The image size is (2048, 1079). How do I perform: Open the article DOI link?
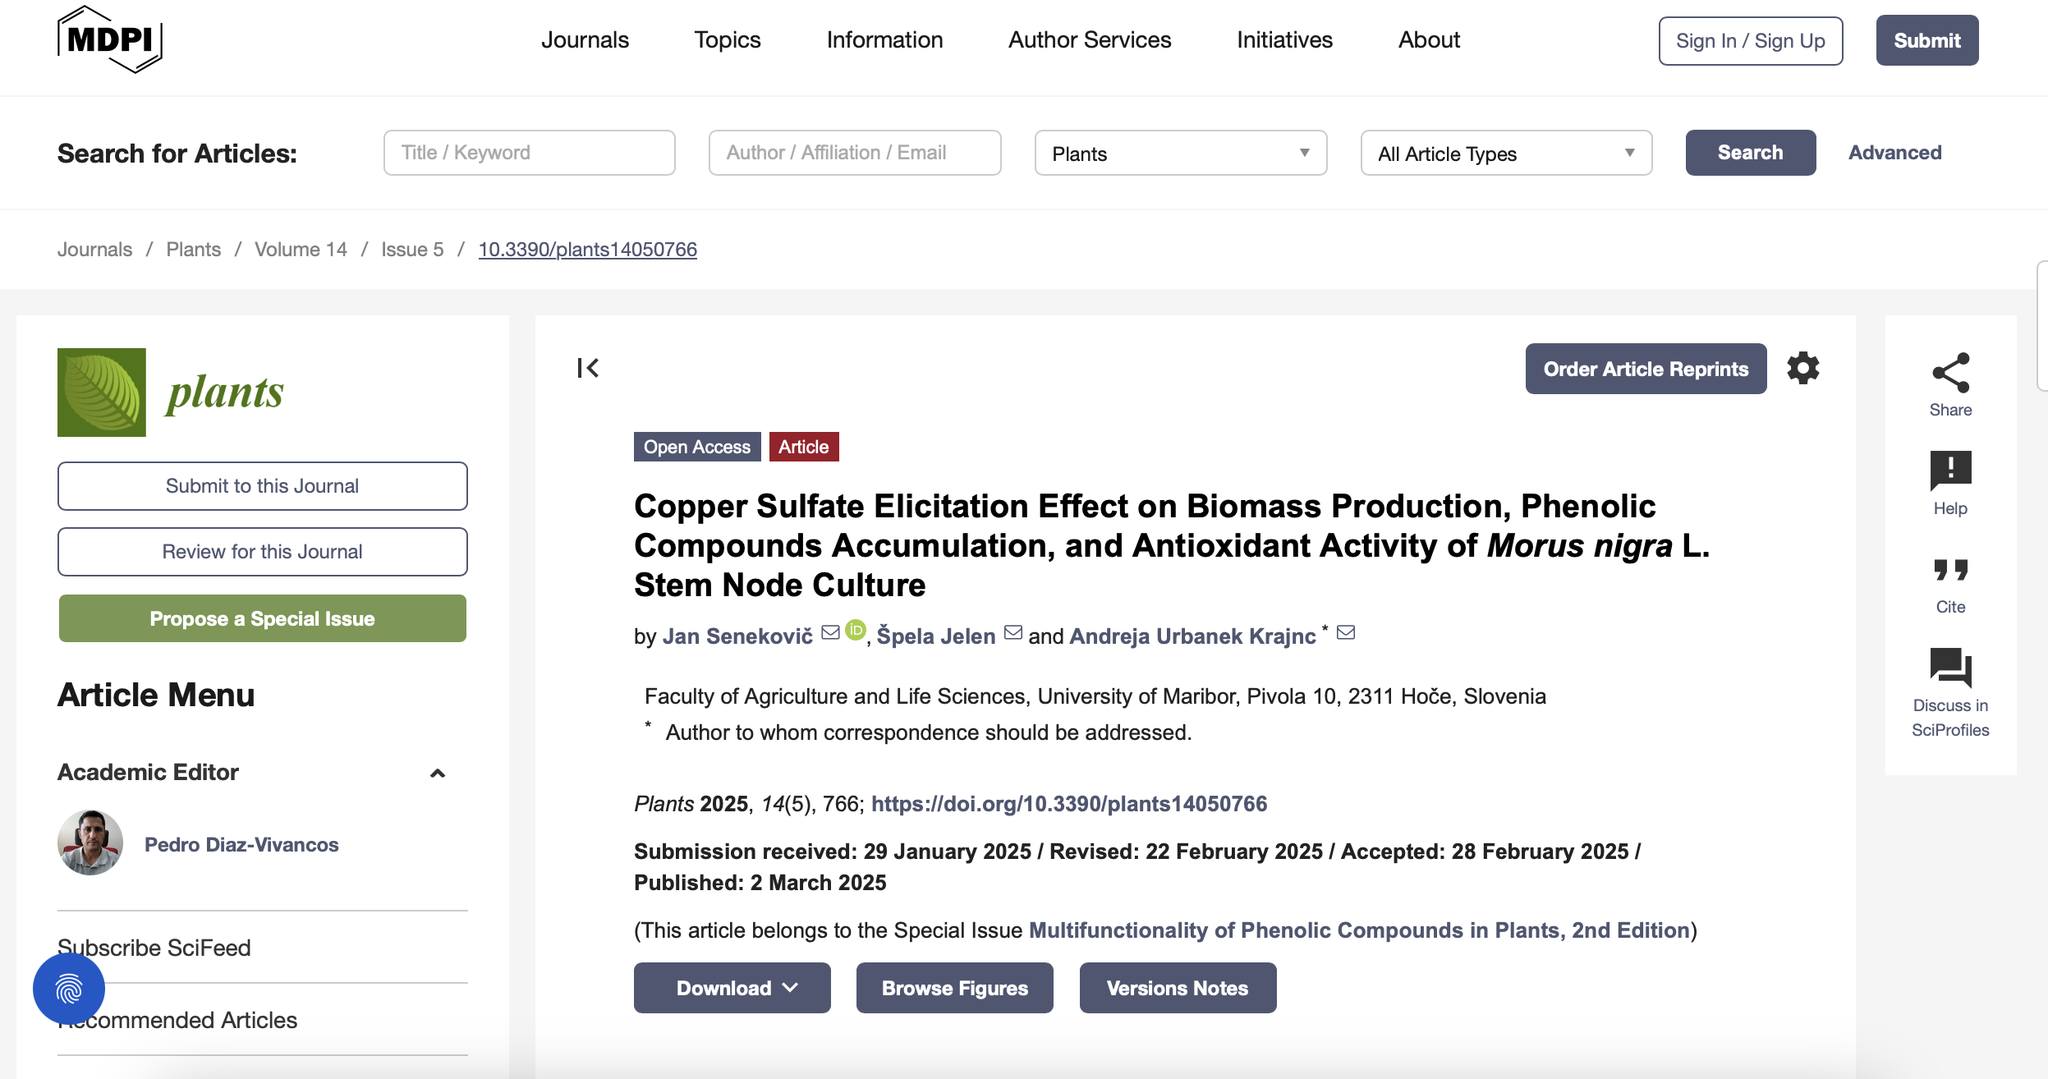coord(1069,804)
